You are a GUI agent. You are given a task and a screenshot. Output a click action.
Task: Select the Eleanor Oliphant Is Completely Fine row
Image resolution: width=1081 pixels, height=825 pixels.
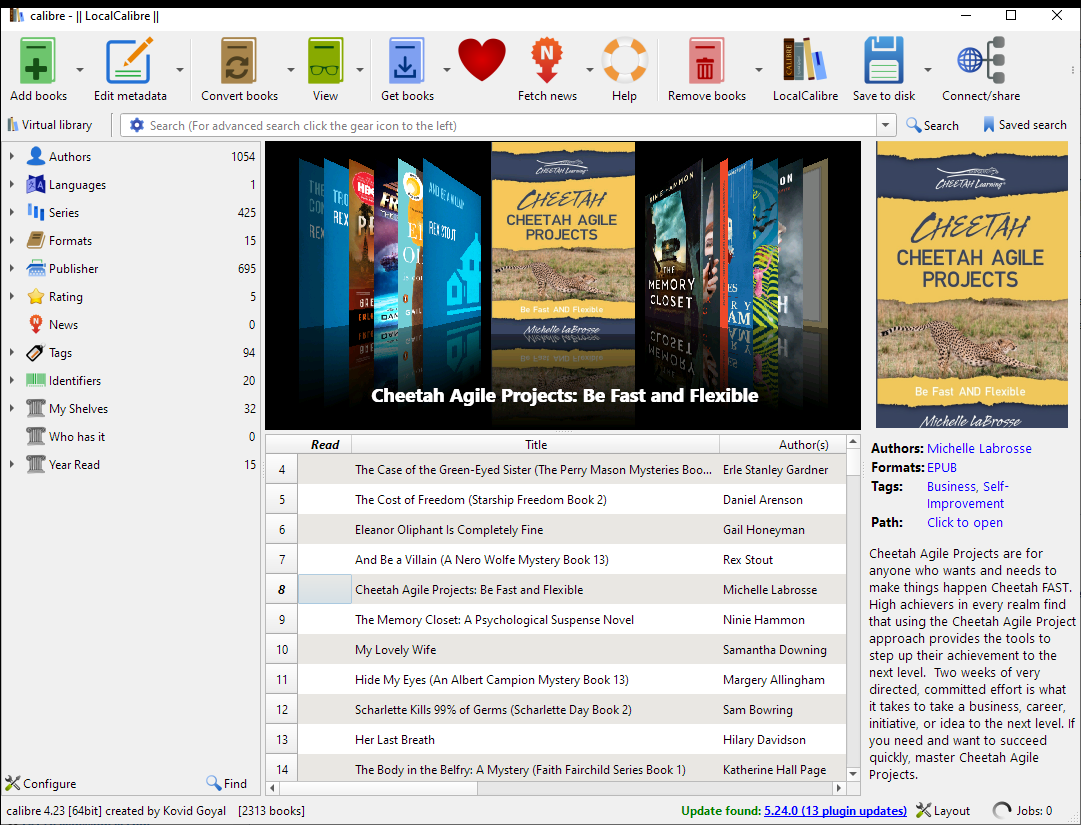556,529
